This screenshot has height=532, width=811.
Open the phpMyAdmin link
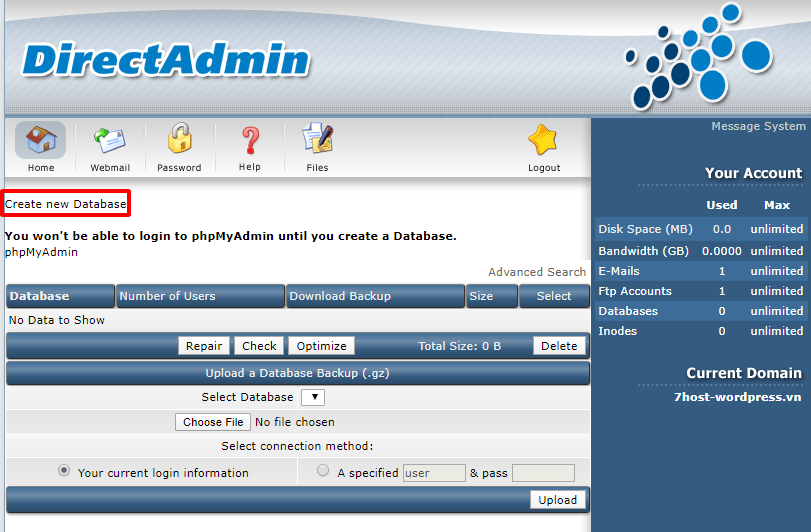41,252
